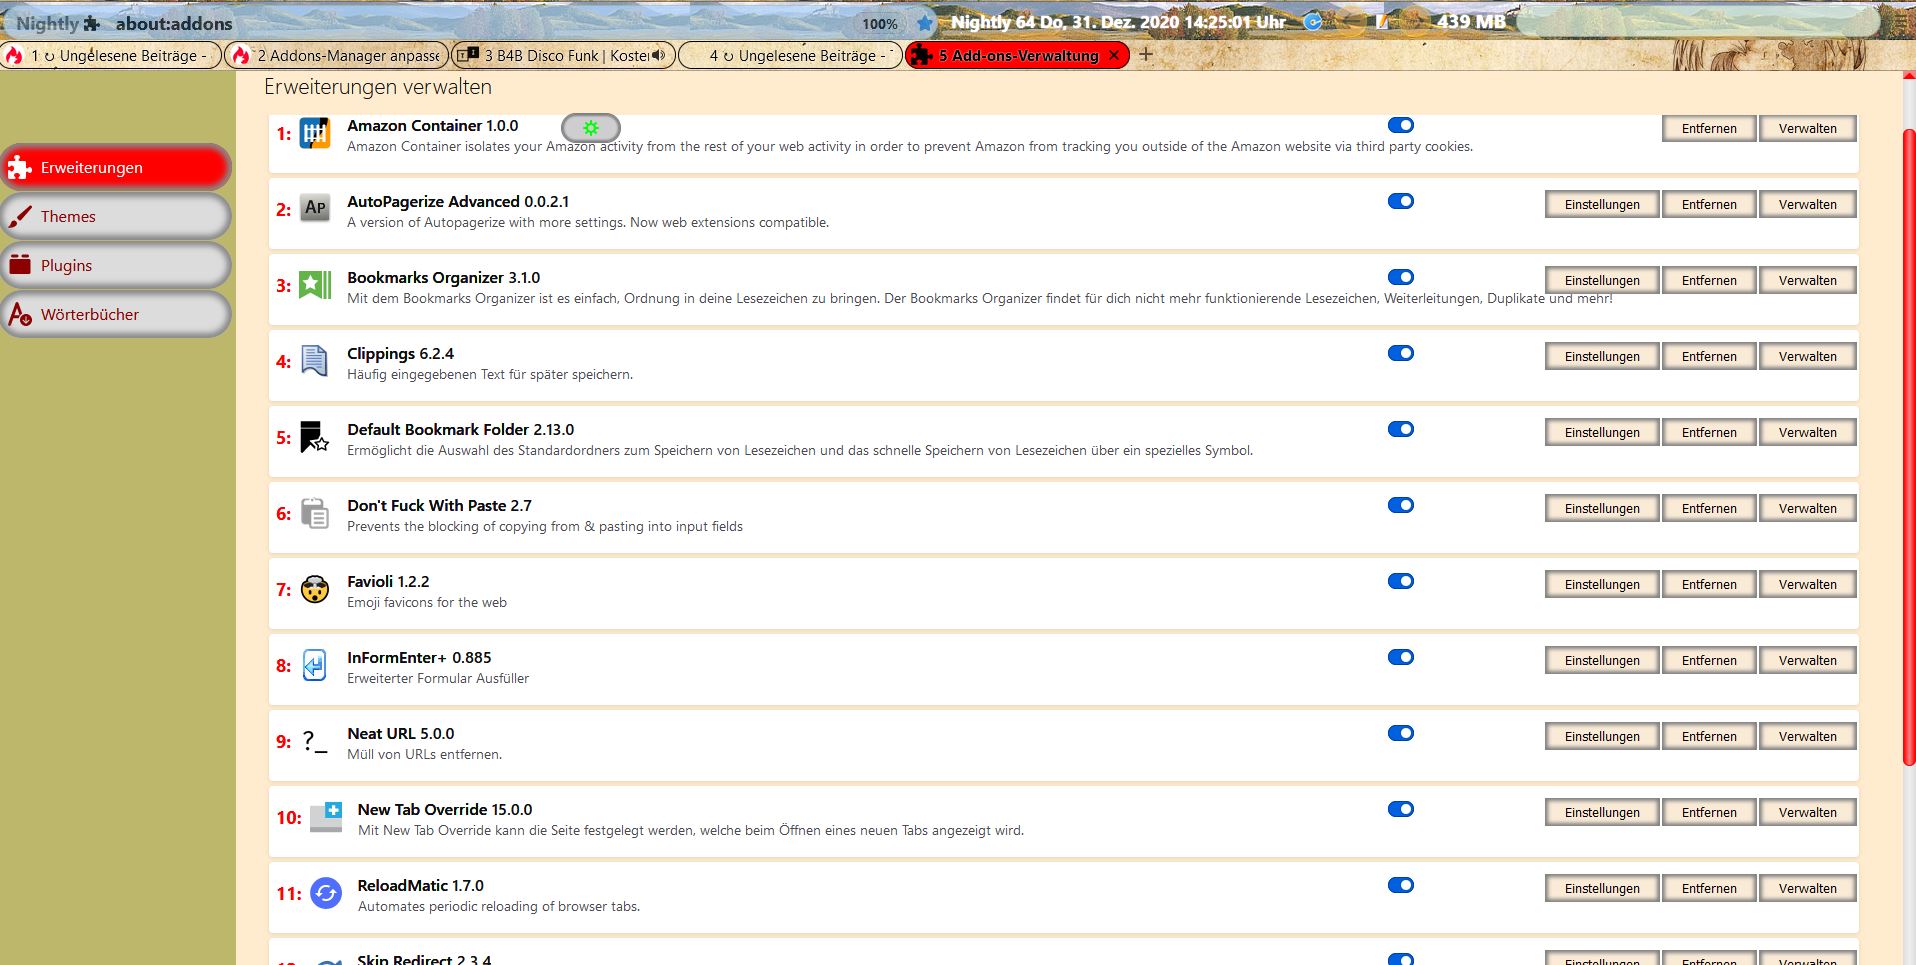Click the green gear badge next to Amazon Container
This screenshot has width=1916, height=965.
591,128
